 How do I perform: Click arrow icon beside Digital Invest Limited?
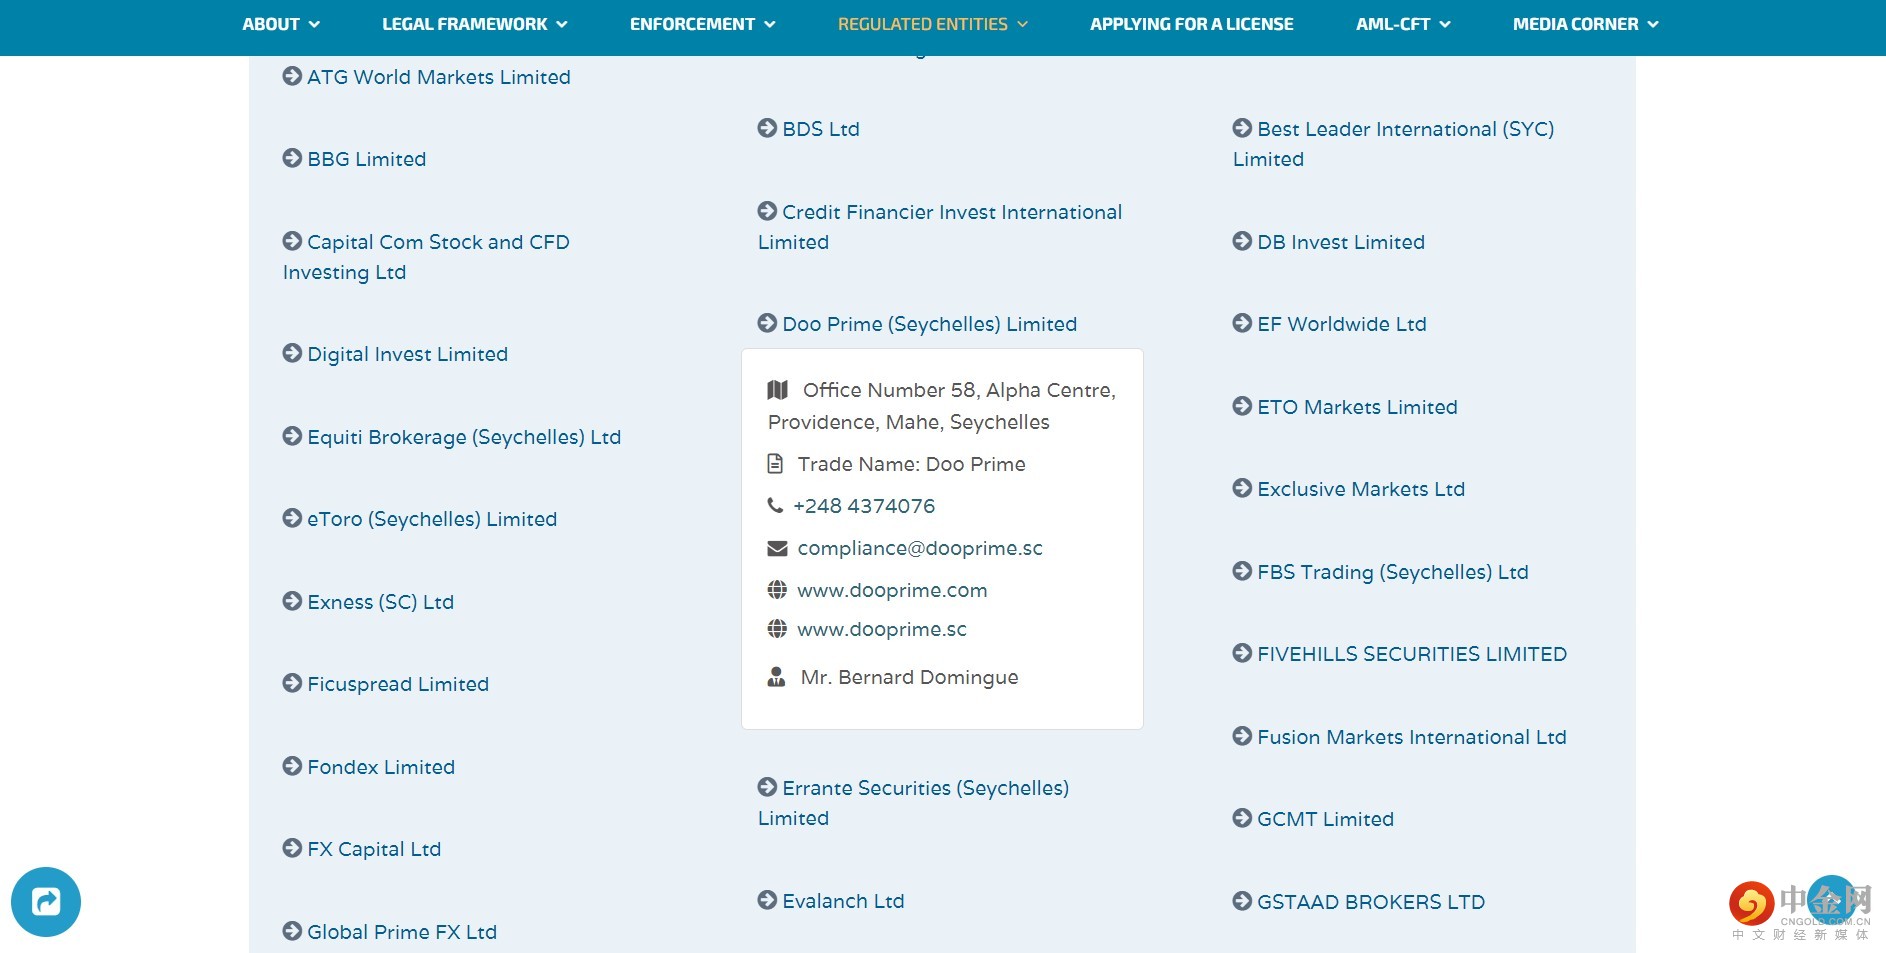pos(292,353)
